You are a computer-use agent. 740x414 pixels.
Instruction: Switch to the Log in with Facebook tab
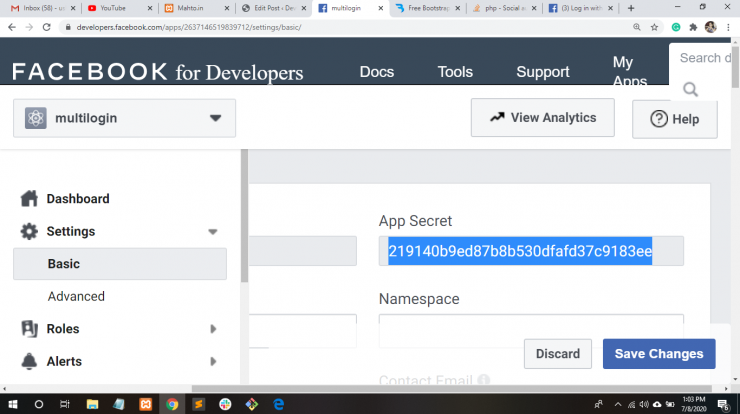click(581, 8)
